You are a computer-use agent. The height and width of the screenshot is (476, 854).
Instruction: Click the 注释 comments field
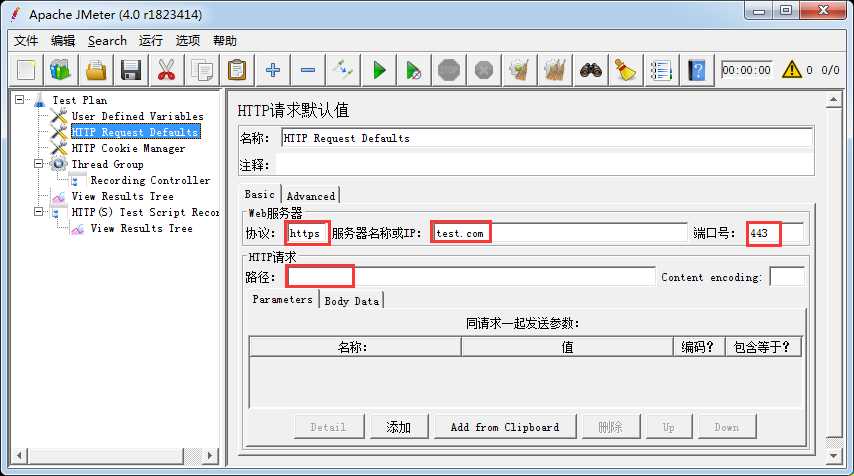pos(545,165)
